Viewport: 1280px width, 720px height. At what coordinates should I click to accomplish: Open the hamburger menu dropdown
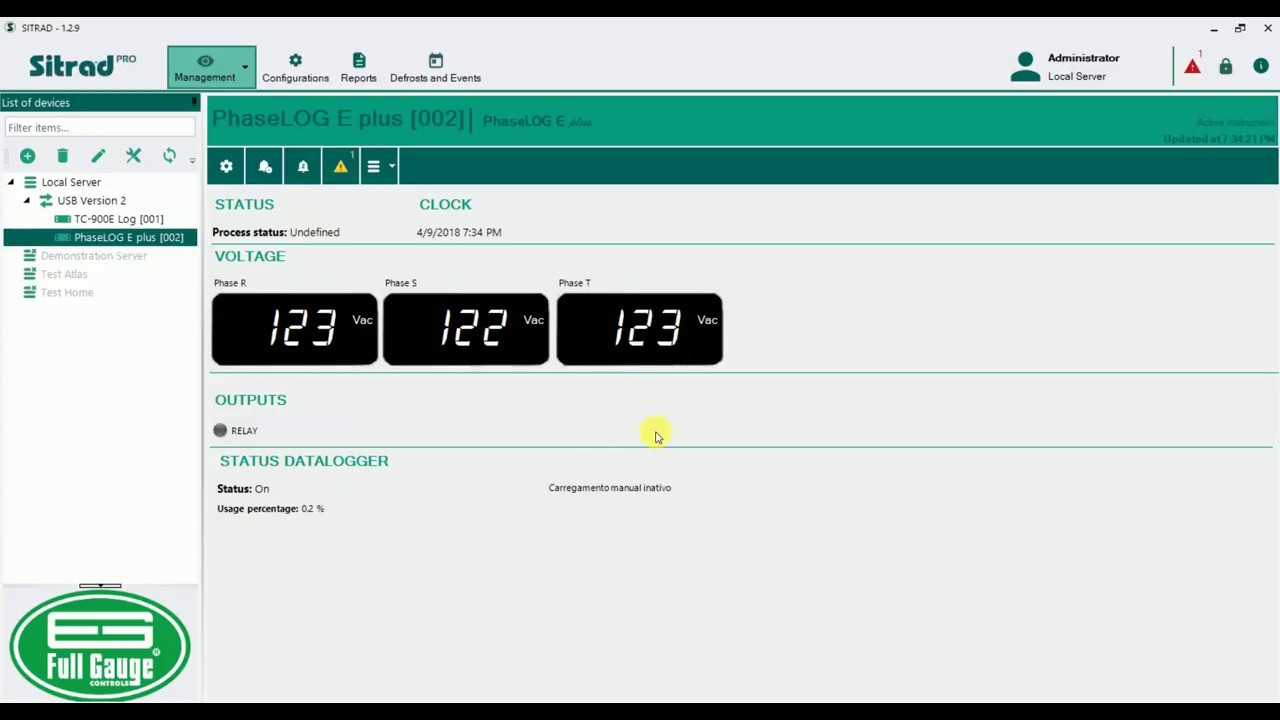380,166
